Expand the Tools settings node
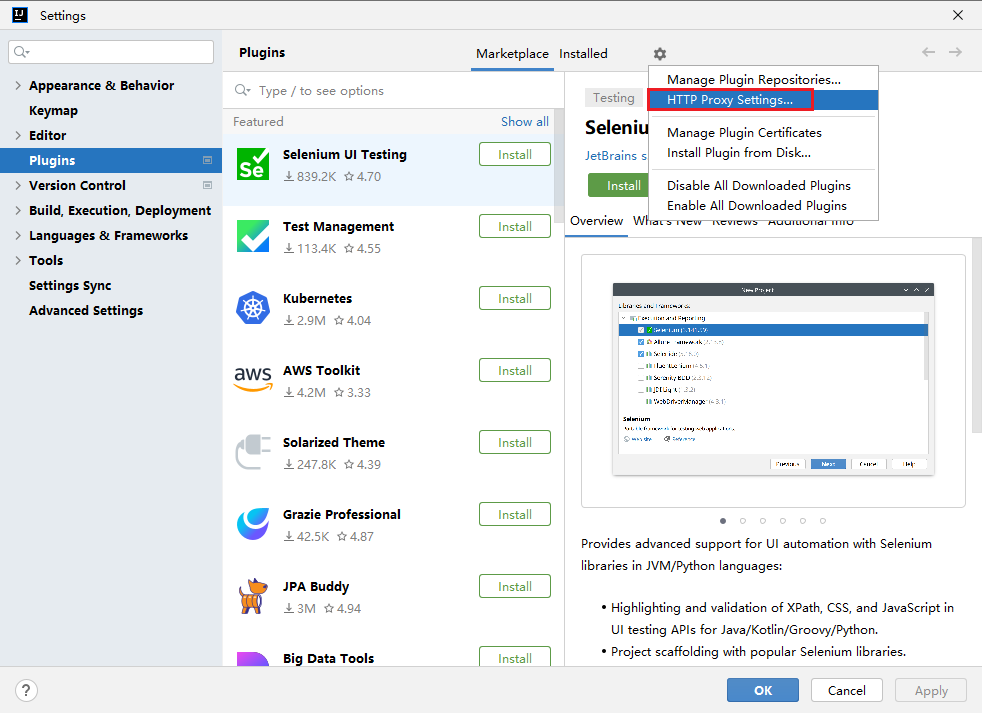982x713 pixels. click(x=18, y=261)
